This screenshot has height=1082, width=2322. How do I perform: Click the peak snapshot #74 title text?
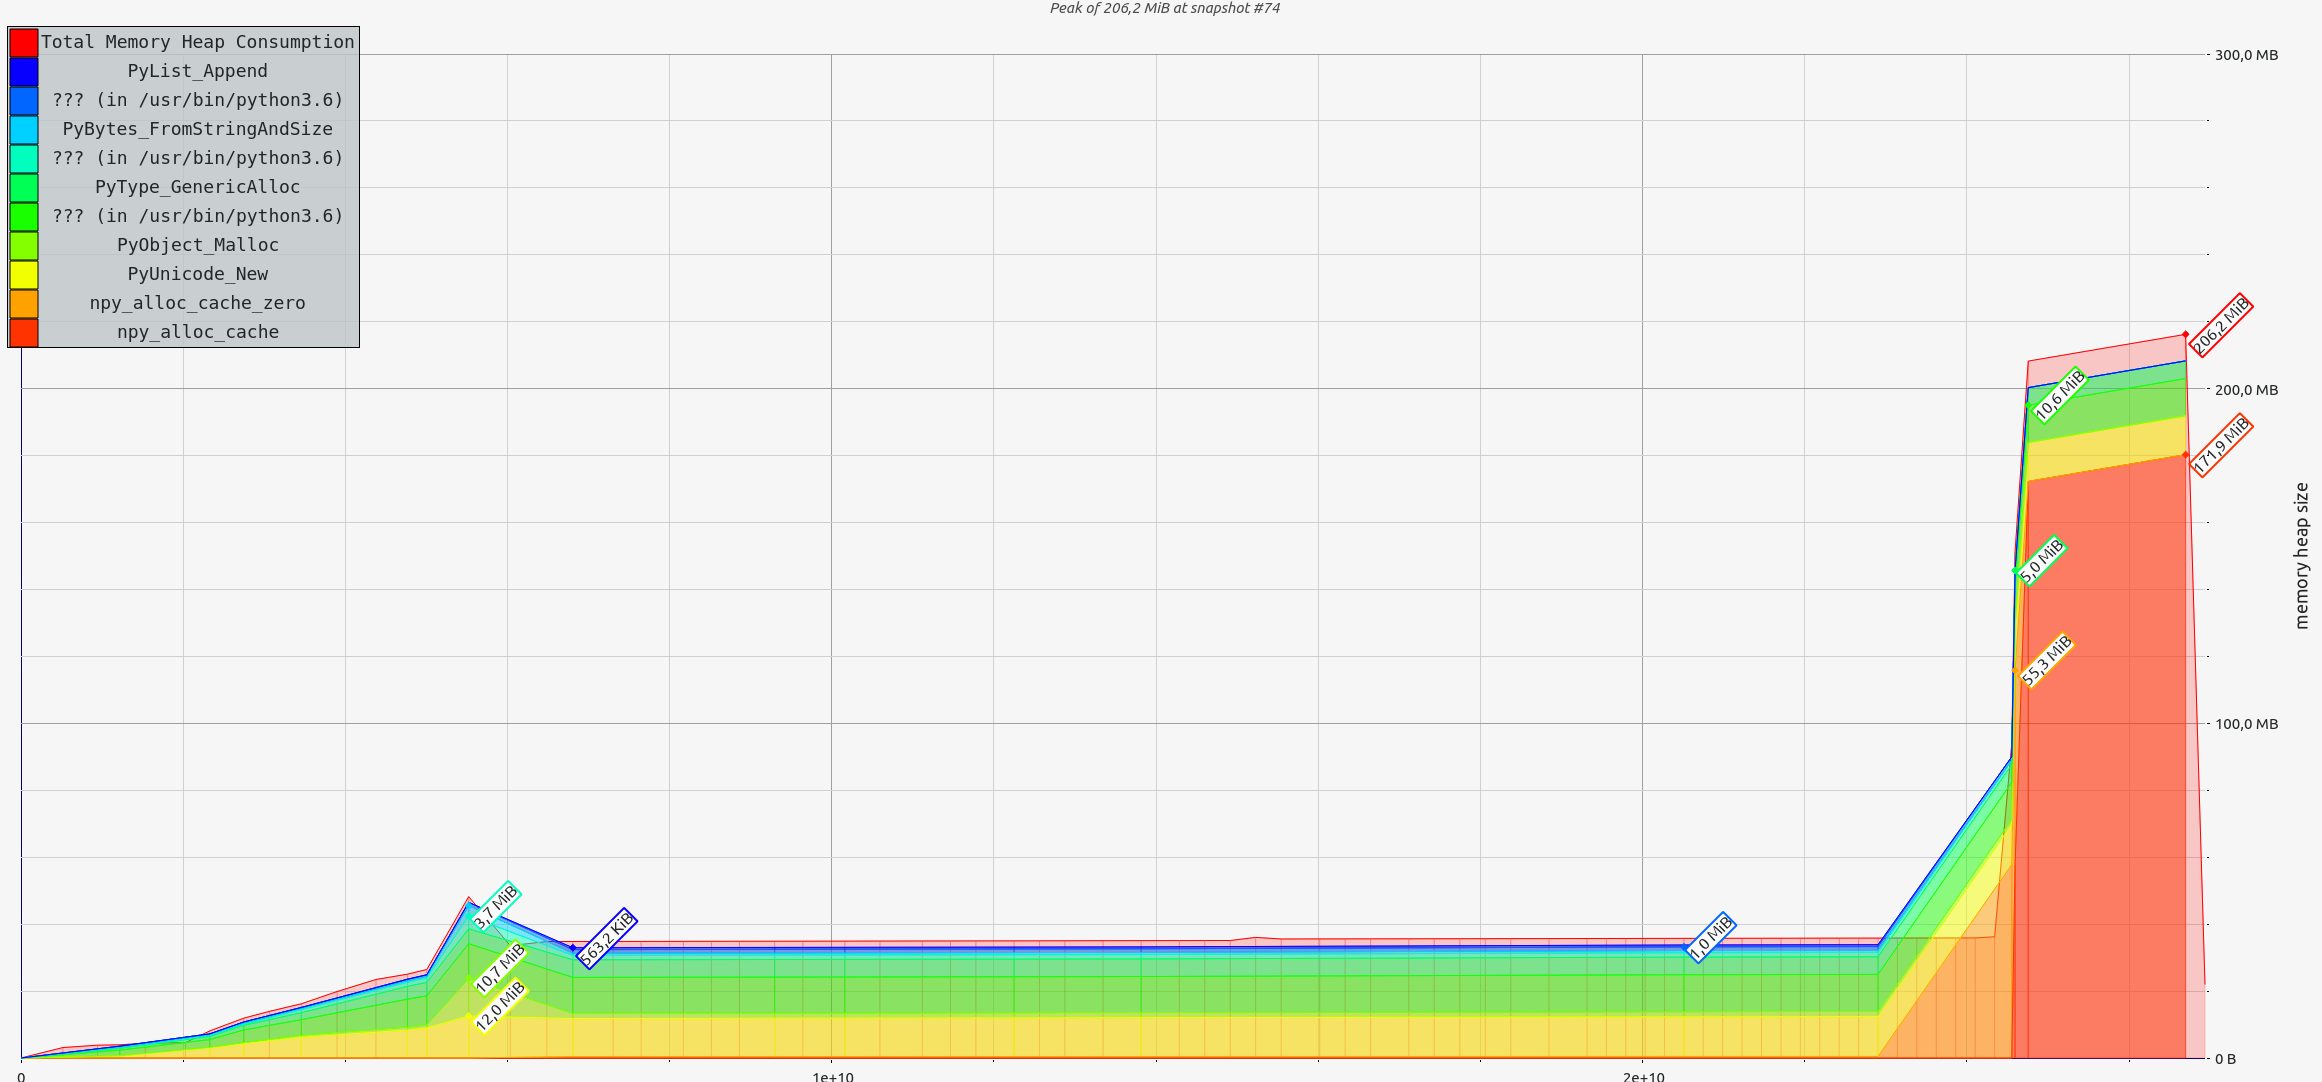point(1164,8)
